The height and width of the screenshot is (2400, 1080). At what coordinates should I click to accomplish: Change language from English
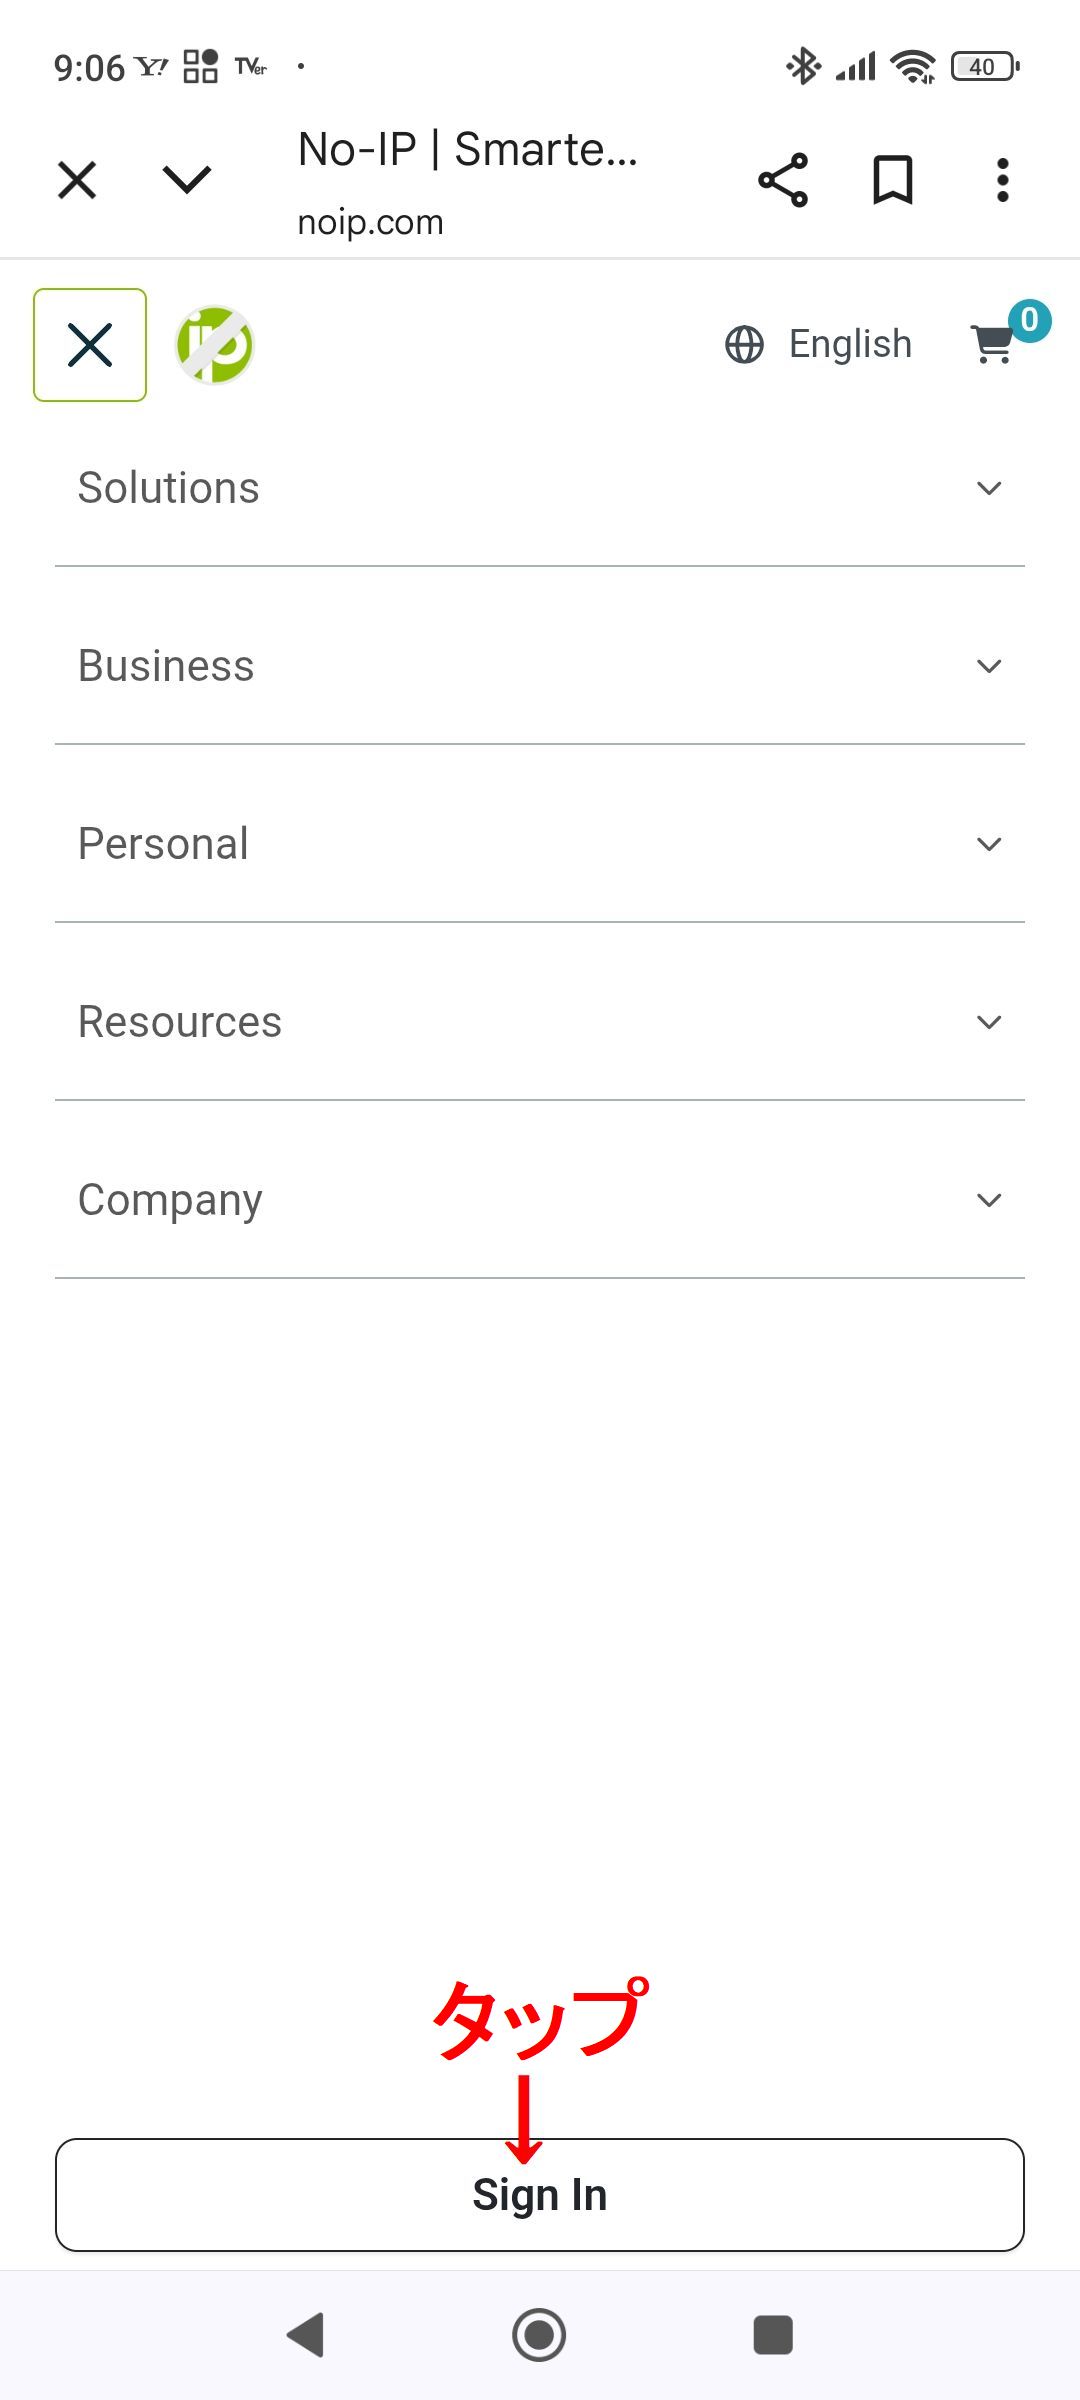pyautogui.click(x=819, y=344)
